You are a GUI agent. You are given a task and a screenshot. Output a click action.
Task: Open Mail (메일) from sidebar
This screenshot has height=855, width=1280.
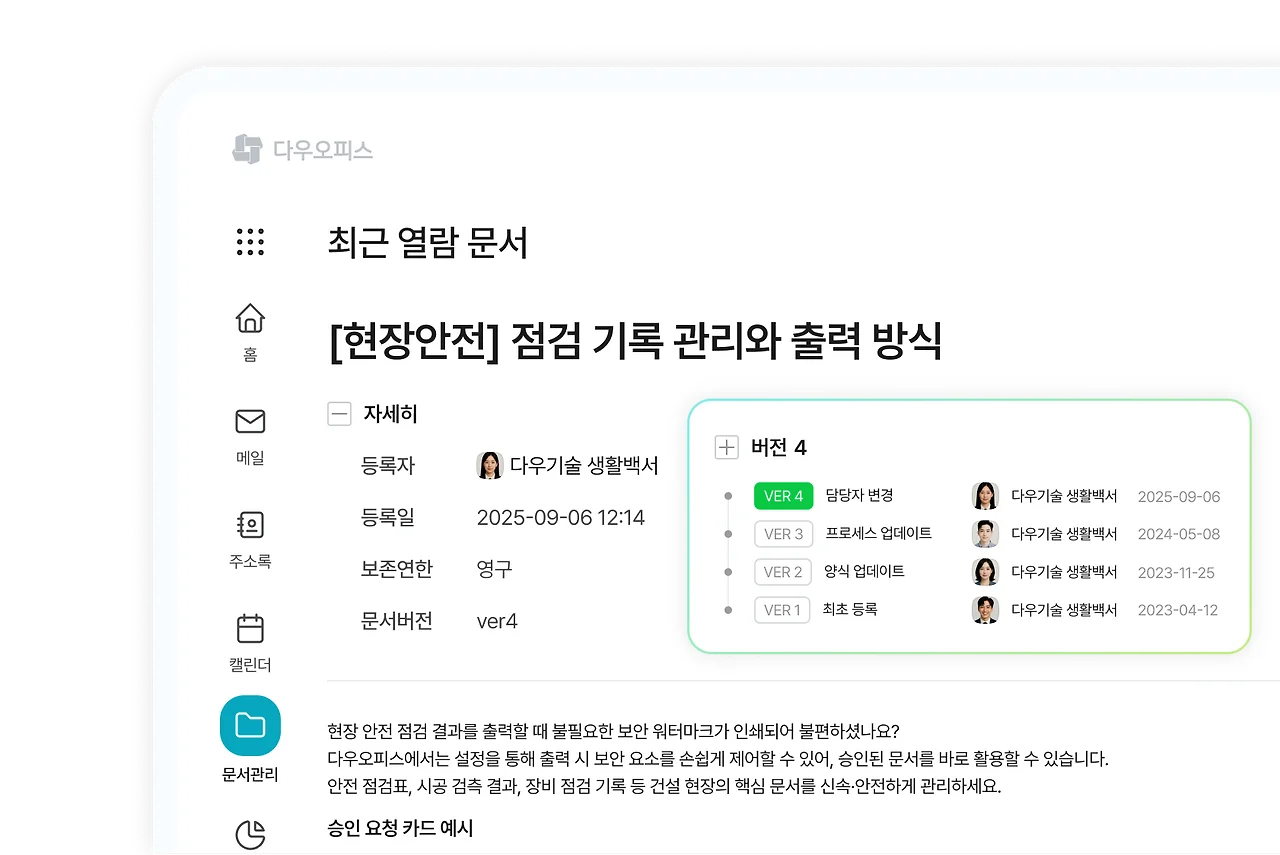(250, 422)
